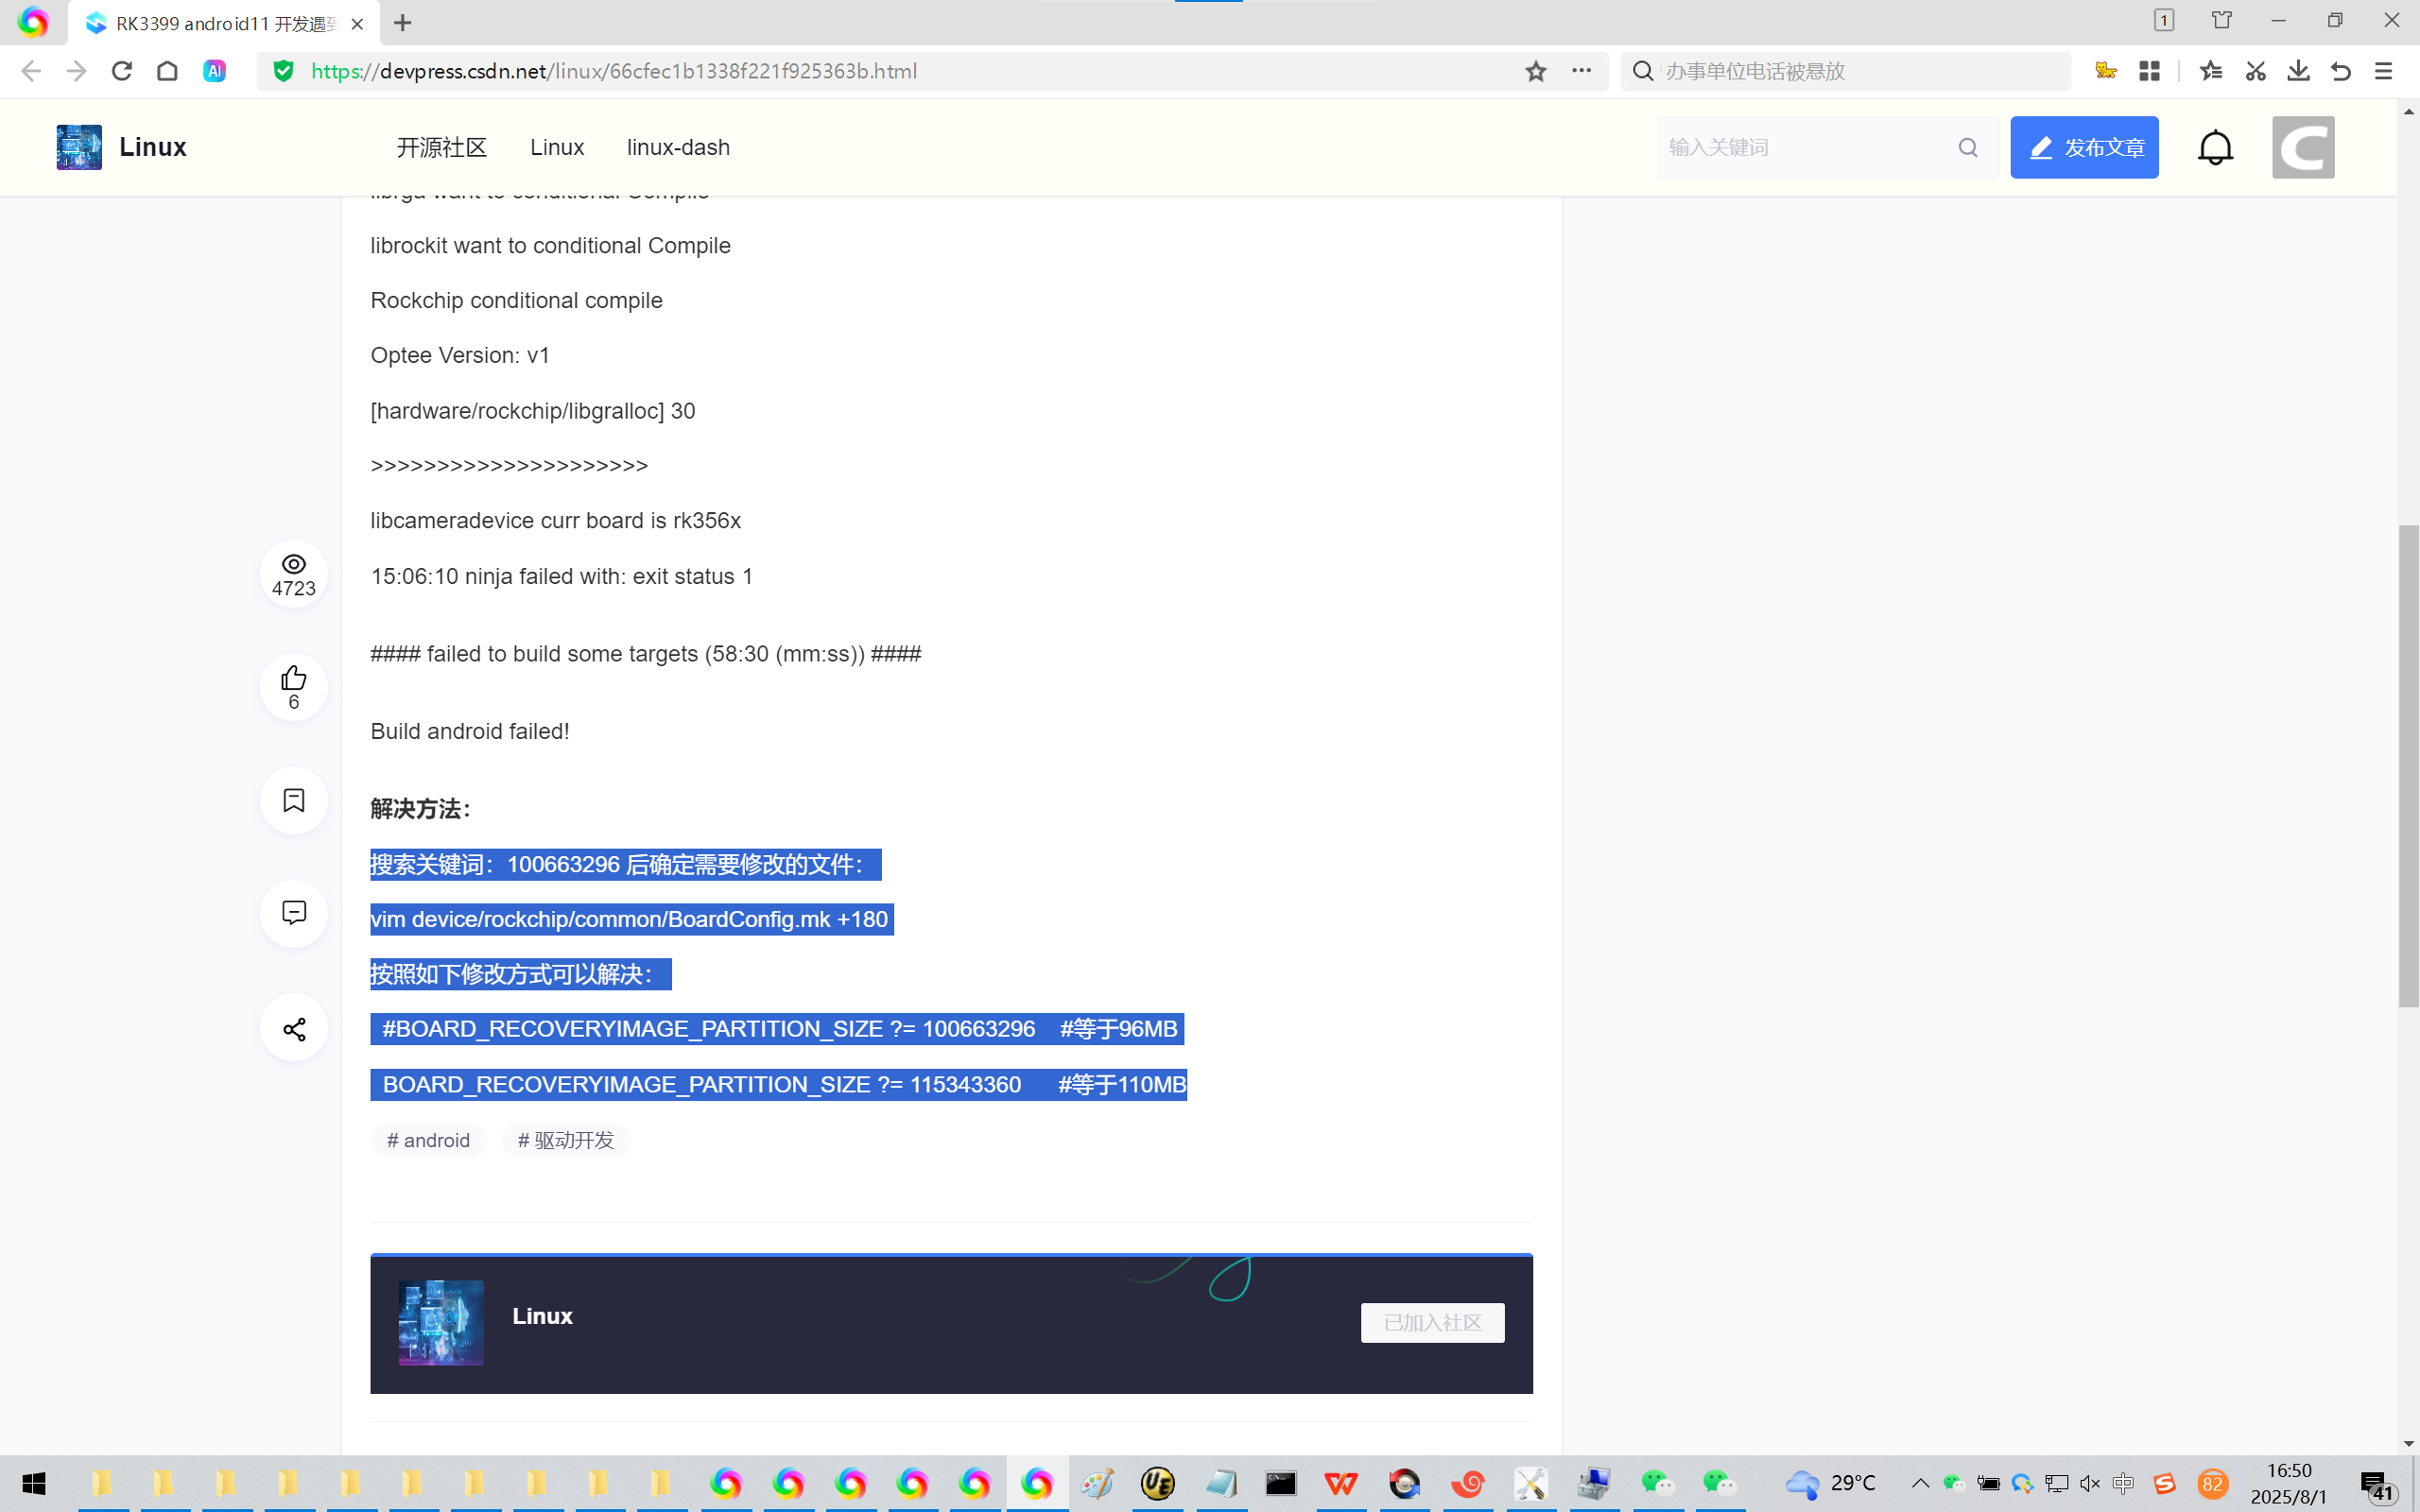Click the 已加入社区 button
Viewport: 2420px width, 1512px height.
[x=1432, y=1322]
